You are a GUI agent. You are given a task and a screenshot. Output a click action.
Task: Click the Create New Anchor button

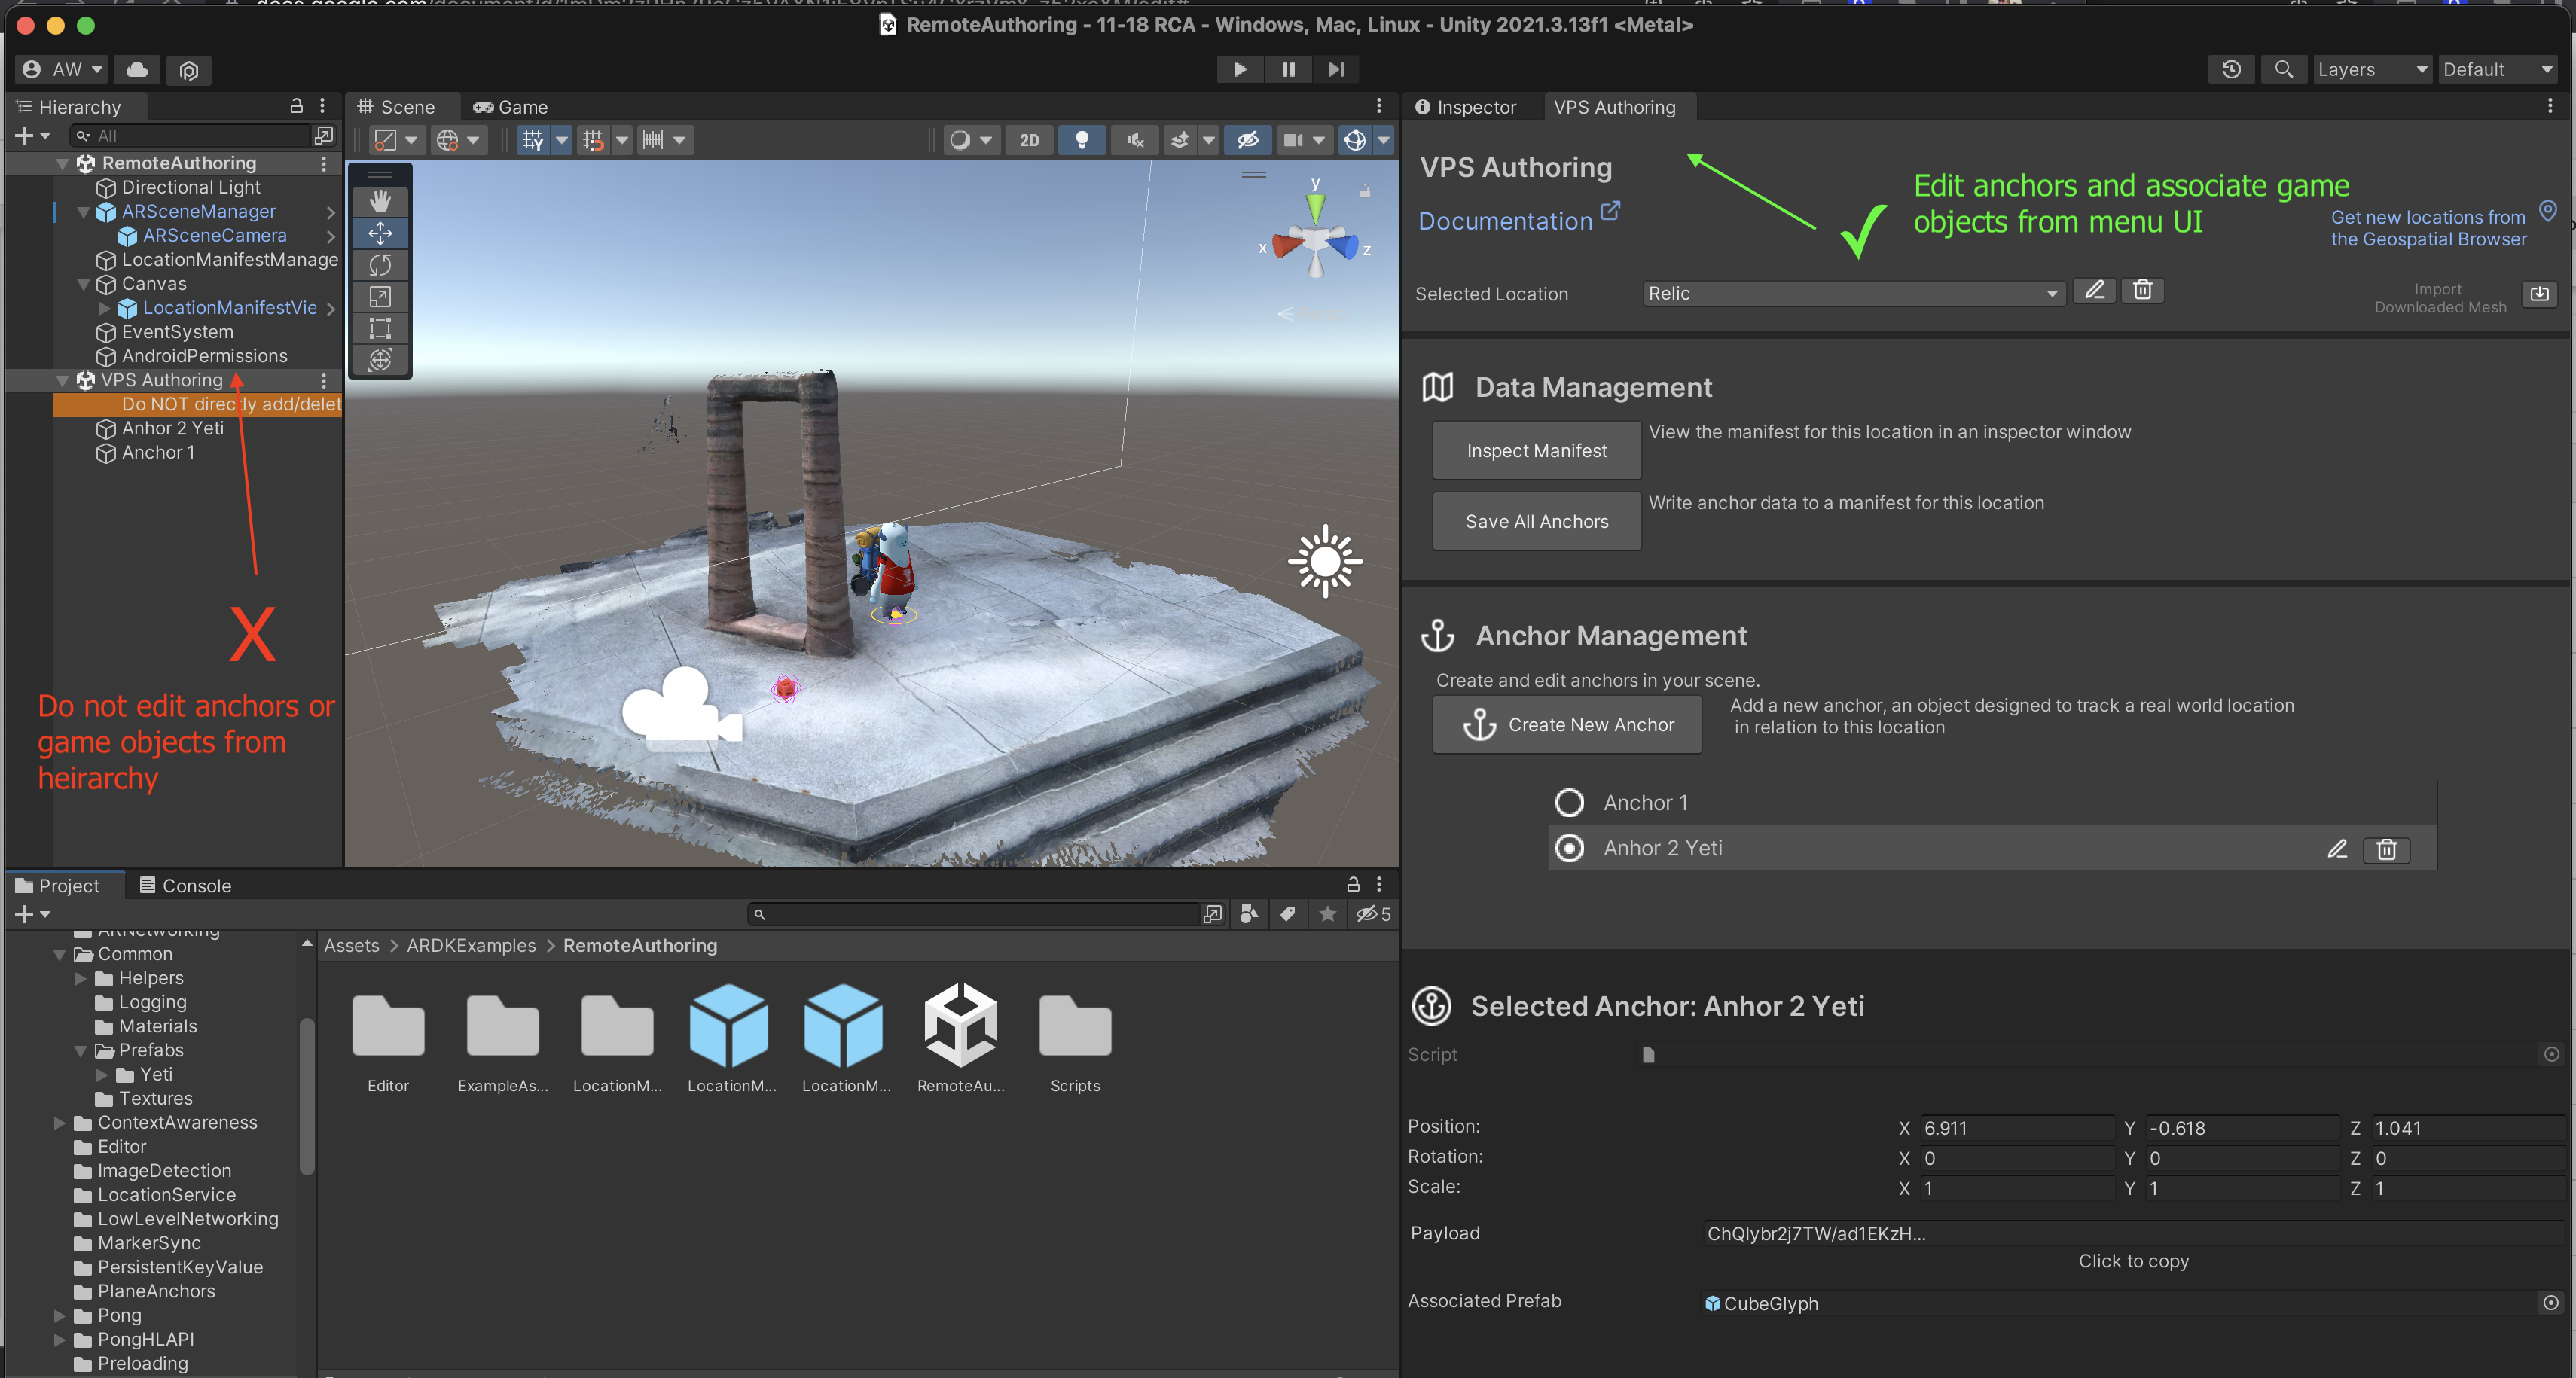1567,724
